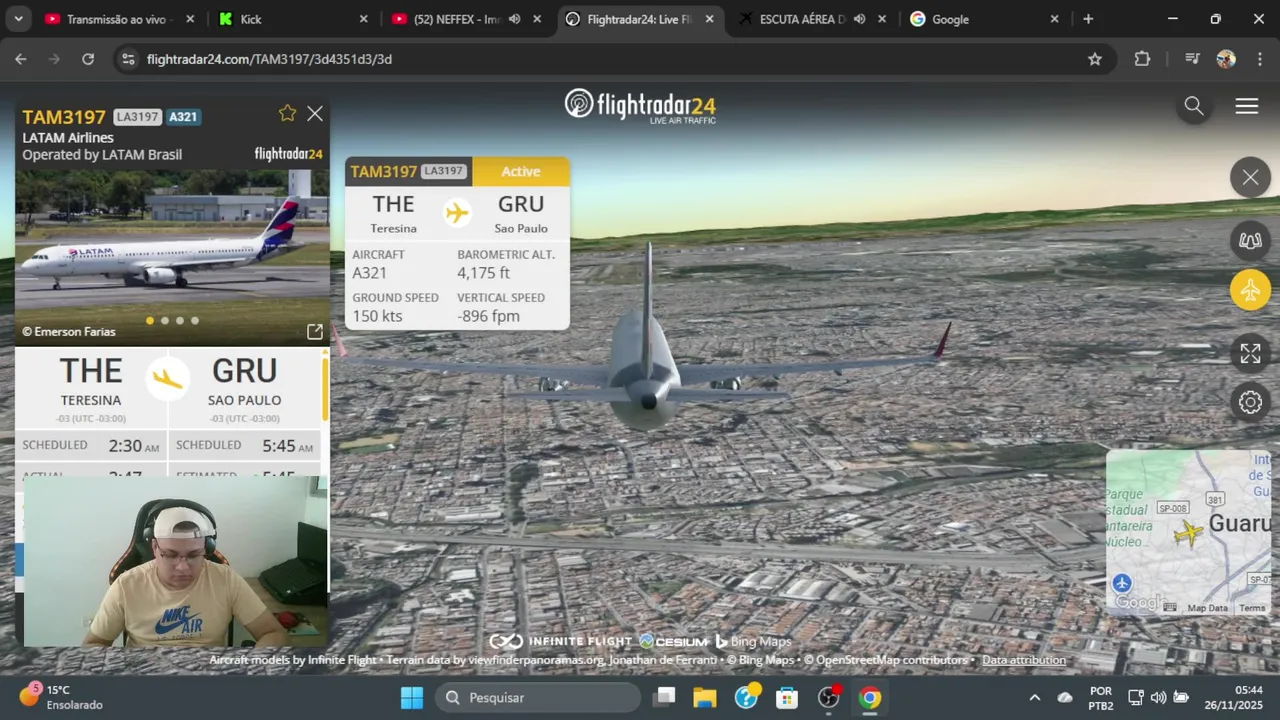Click the Flightradar24 logo at top center
Image resolution: width=1280 pixels, height=720 pixels.
coord(640,106)
